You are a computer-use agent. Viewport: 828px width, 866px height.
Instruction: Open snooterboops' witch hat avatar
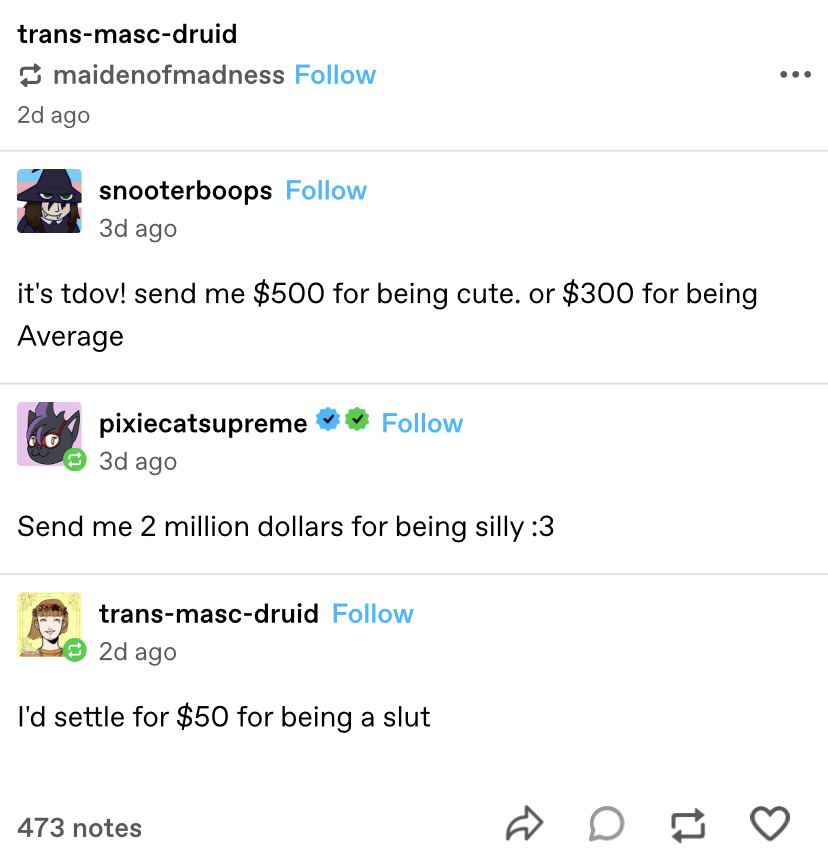click(49, 201)
